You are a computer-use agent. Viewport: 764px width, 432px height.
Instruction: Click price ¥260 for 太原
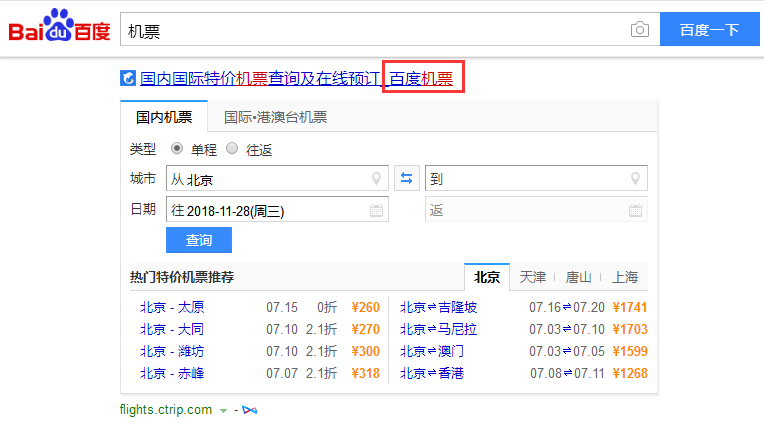point(365,307)
